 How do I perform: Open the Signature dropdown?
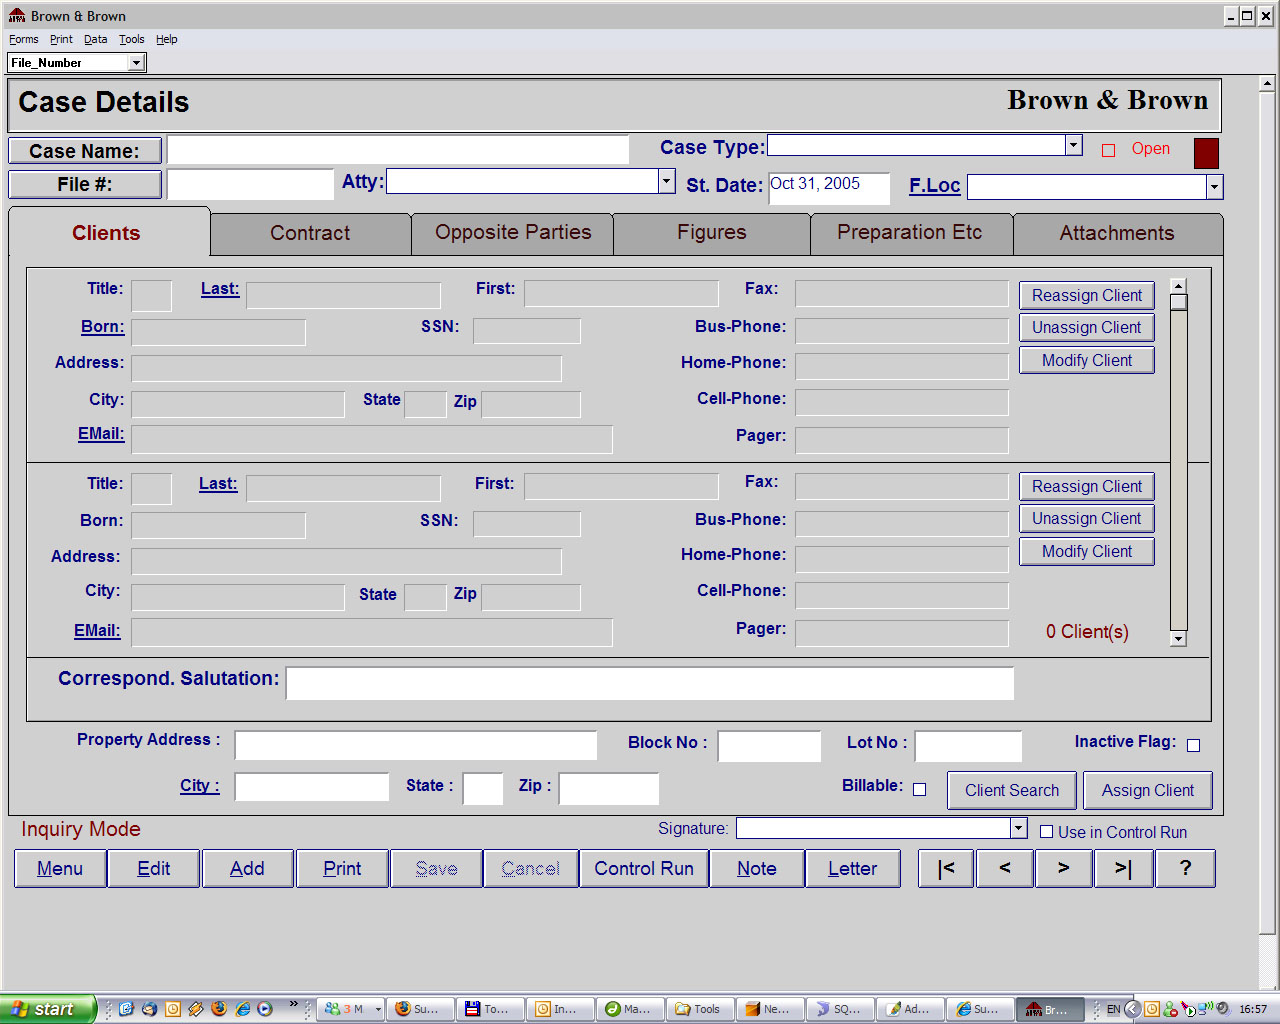click(x=1019, y=828)
